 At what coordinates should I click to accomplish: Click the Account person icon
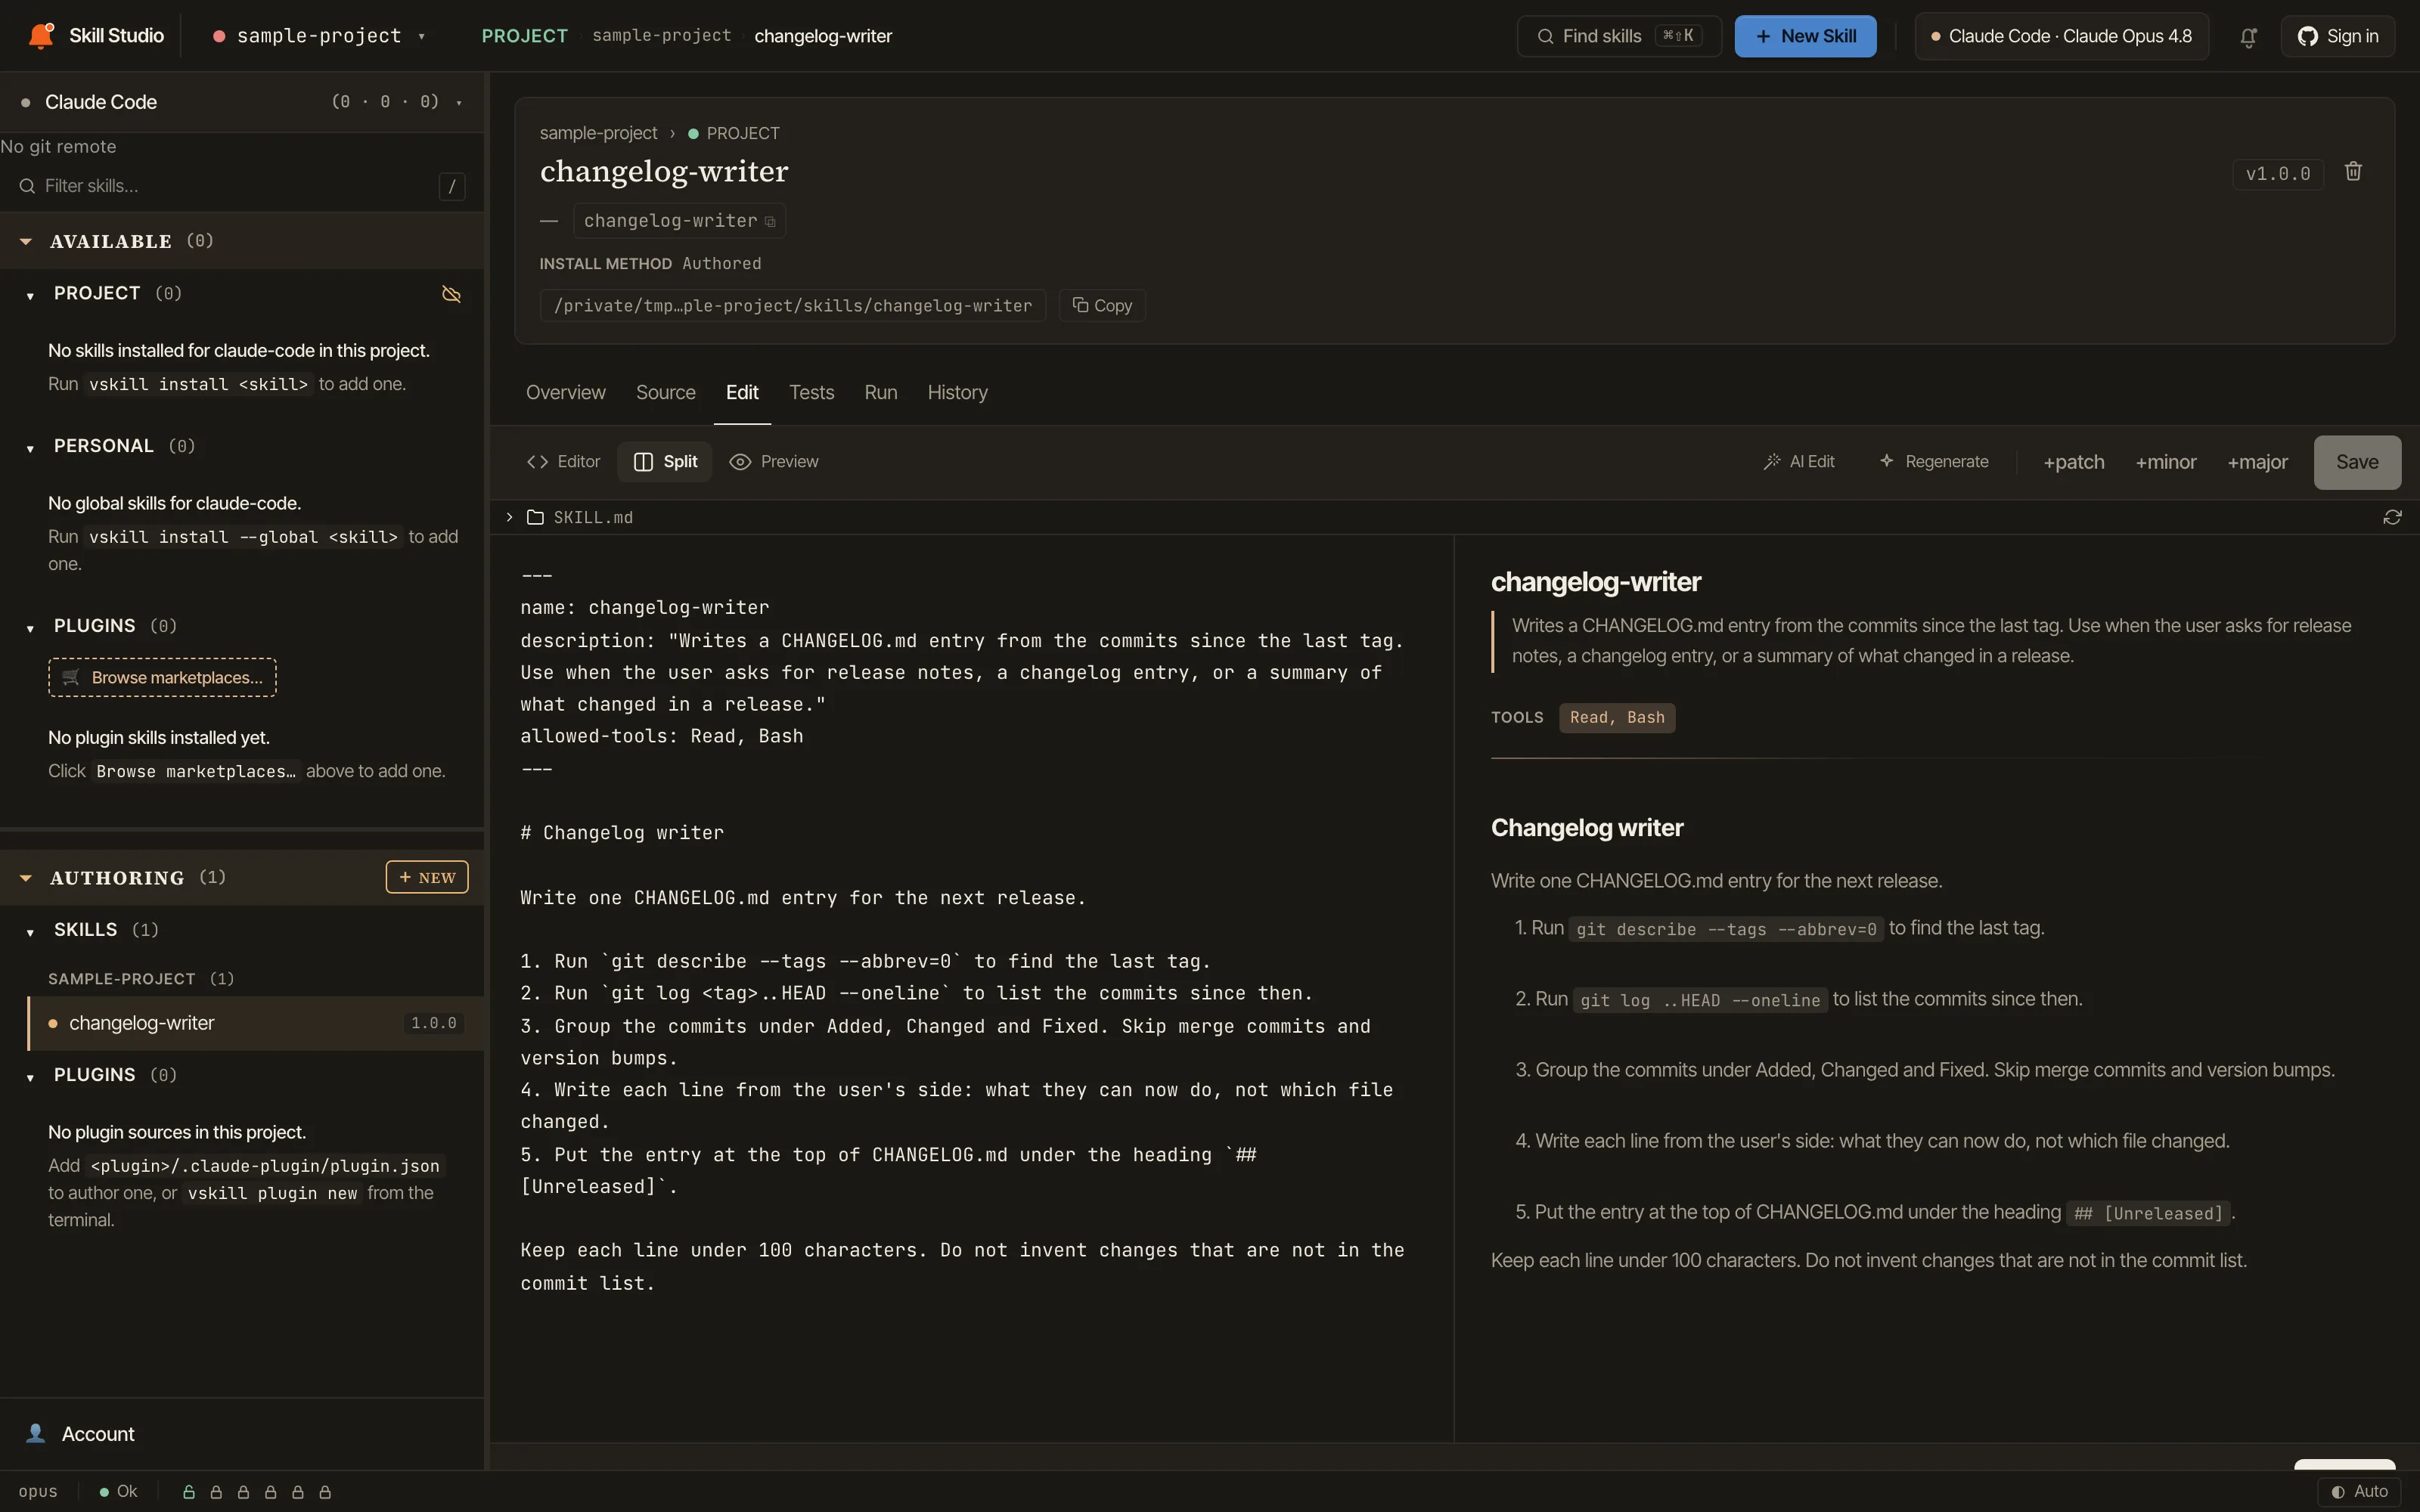(x=36, y=1433)
